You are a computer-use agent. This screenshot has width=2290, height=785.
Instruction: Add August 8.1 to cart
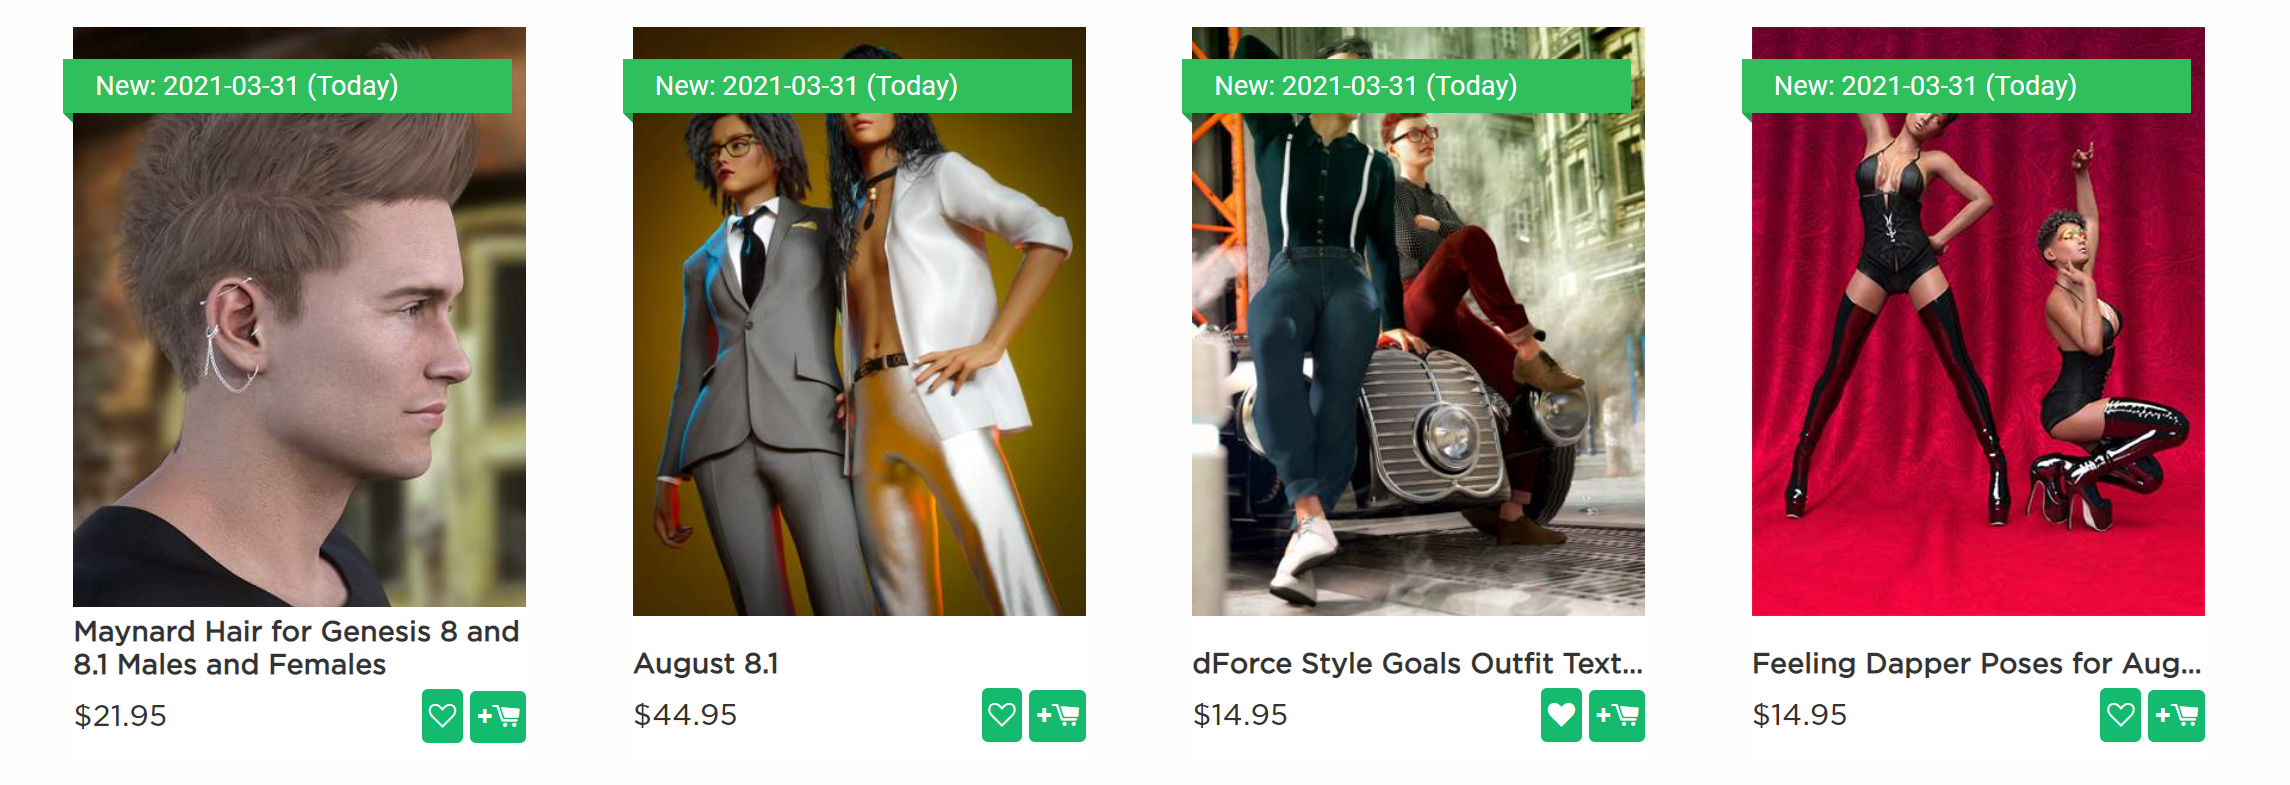click(1057, 715)
